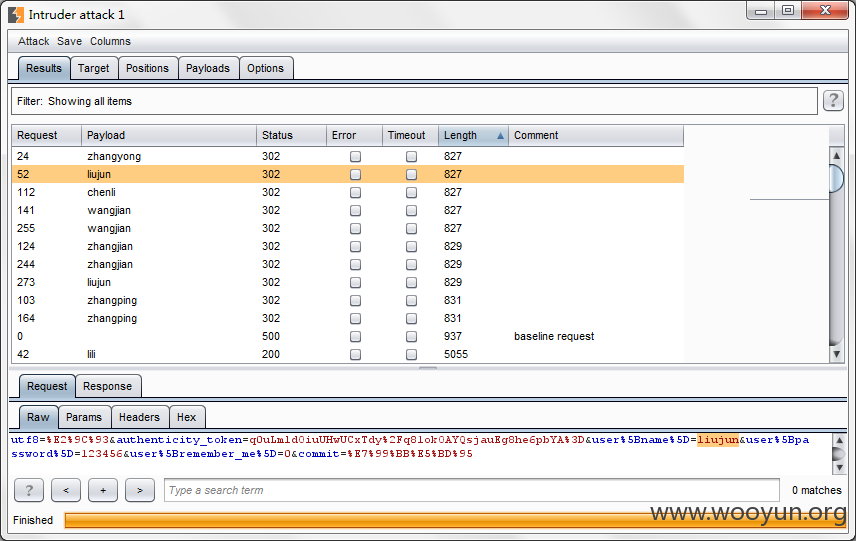856x541 pixels.
Task: Switch to the Response tab
Action: [x=108, y=387]
